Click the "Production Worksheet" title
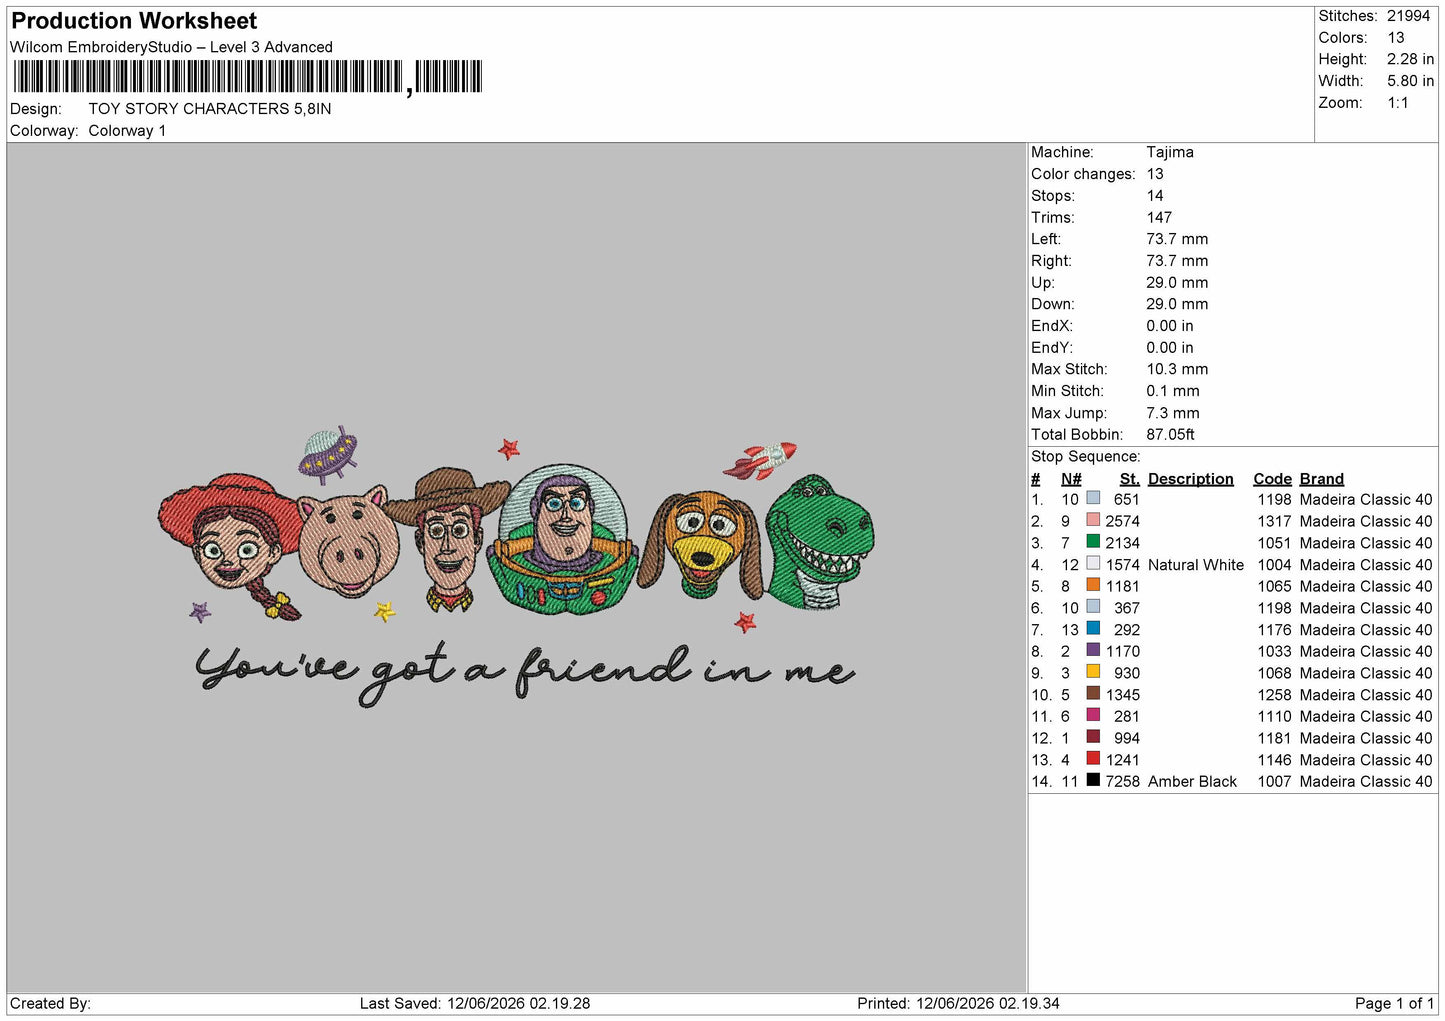 [134, 21]
